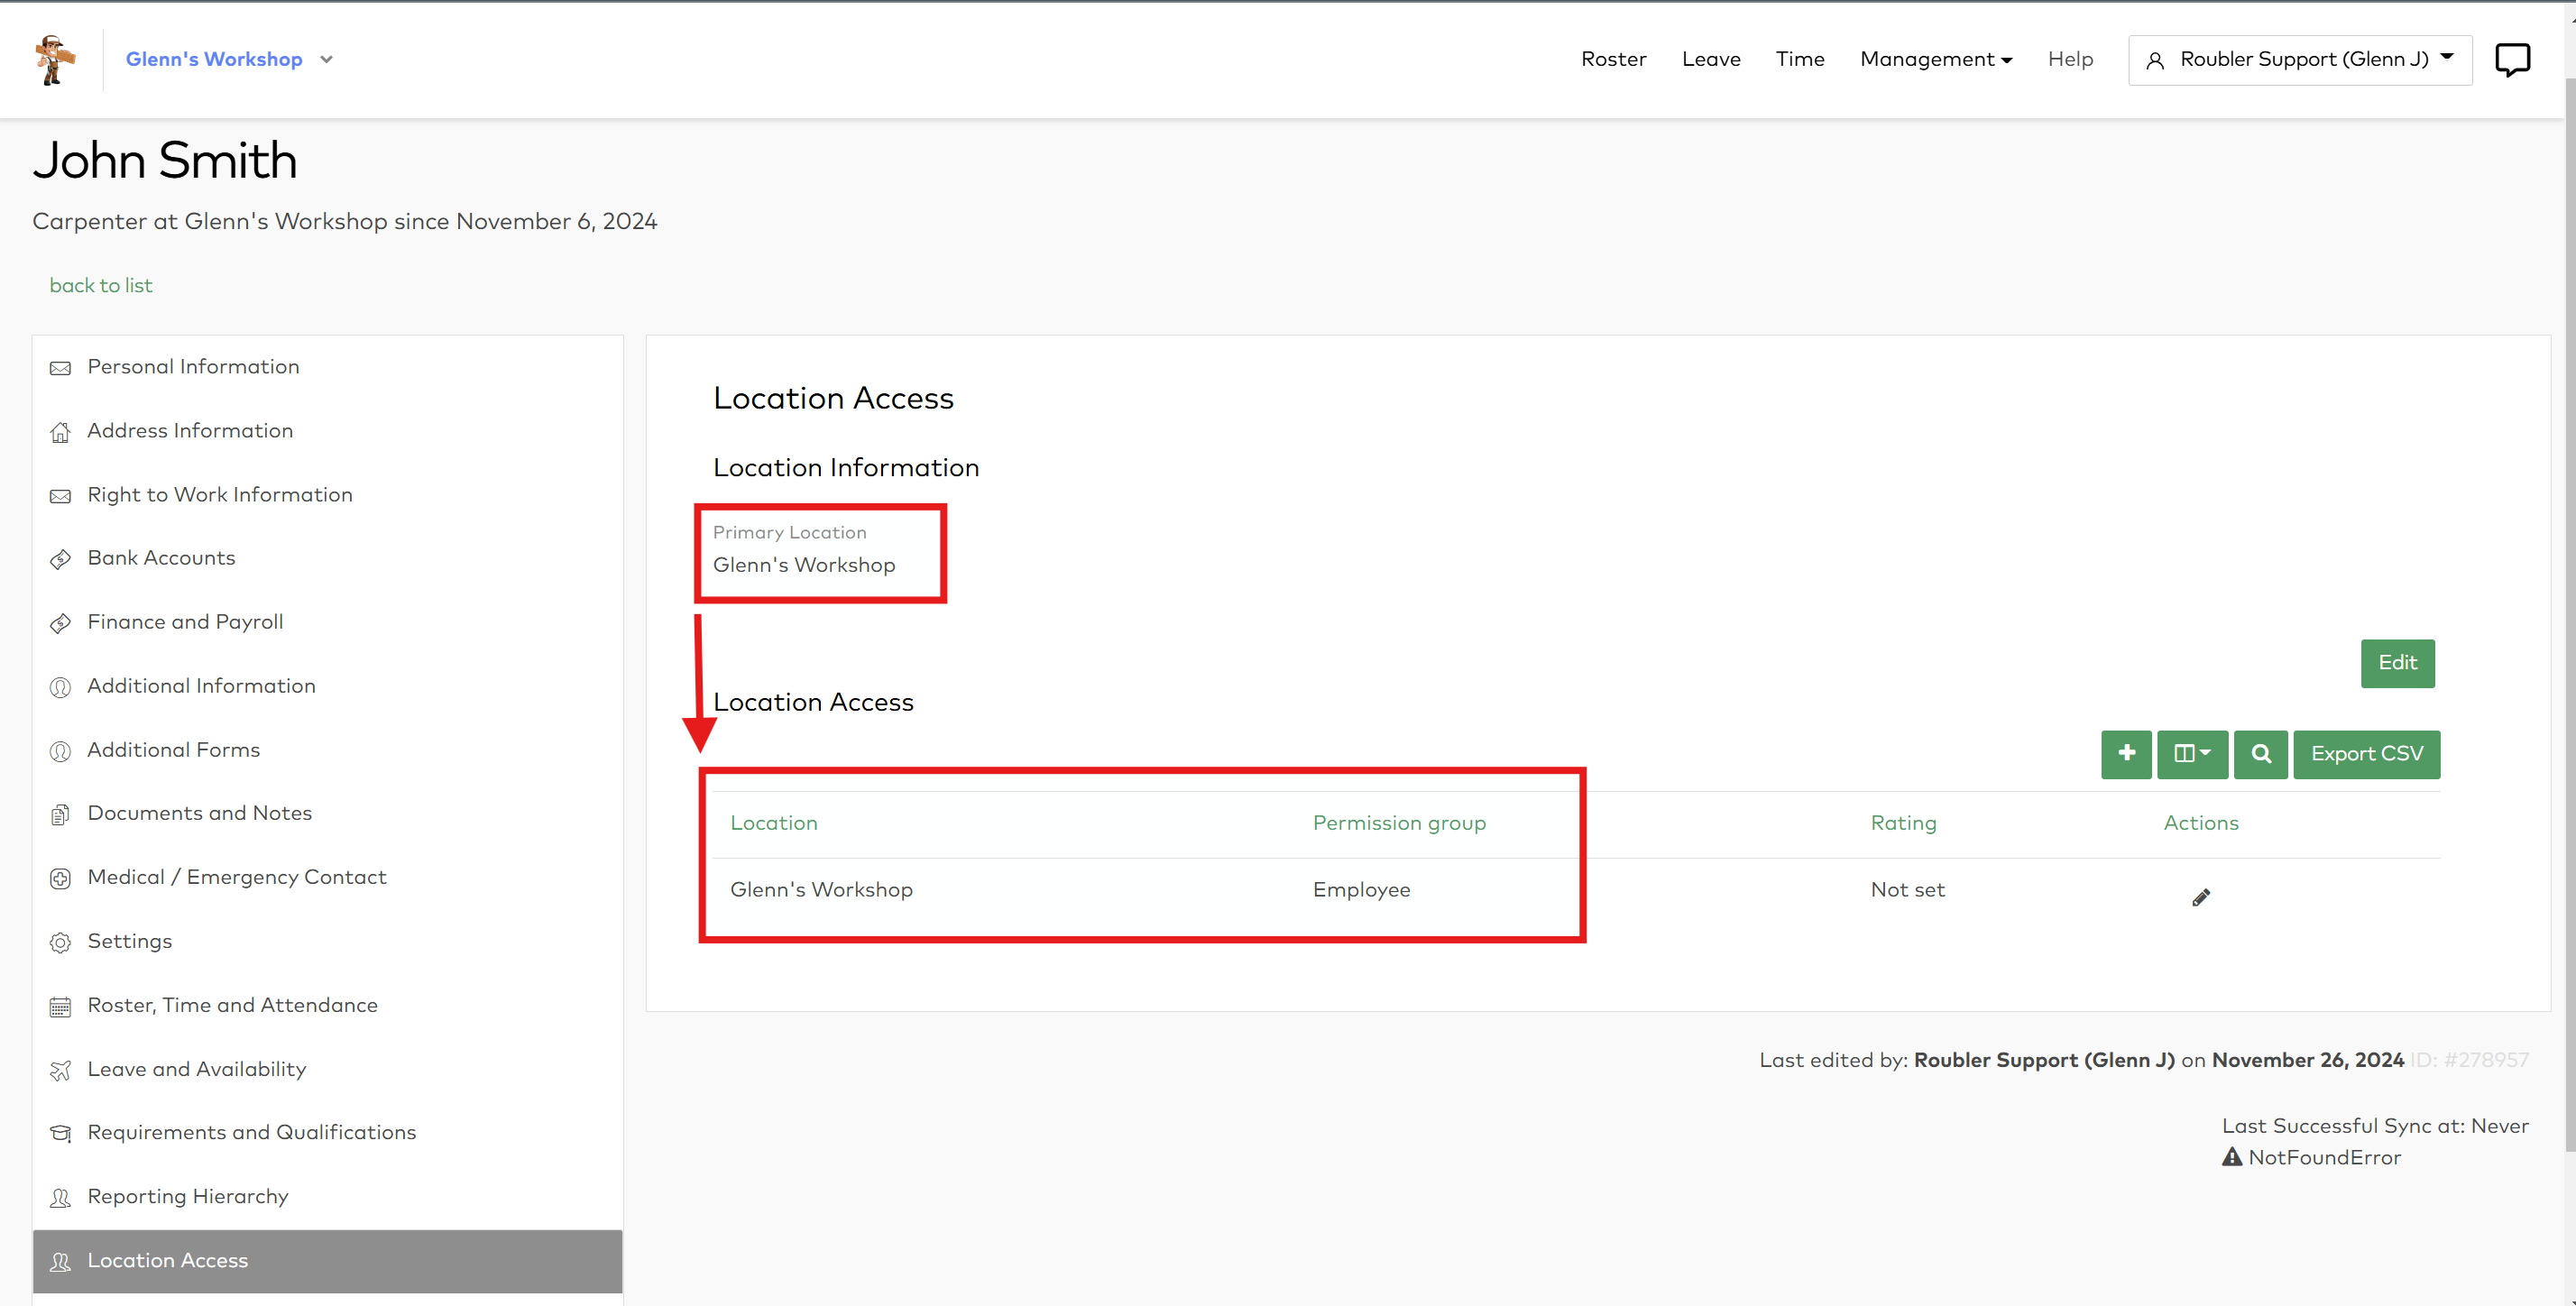Click the green Edit button
The height and width of the screenshot is (1306, 2576).
point(2397,663)
